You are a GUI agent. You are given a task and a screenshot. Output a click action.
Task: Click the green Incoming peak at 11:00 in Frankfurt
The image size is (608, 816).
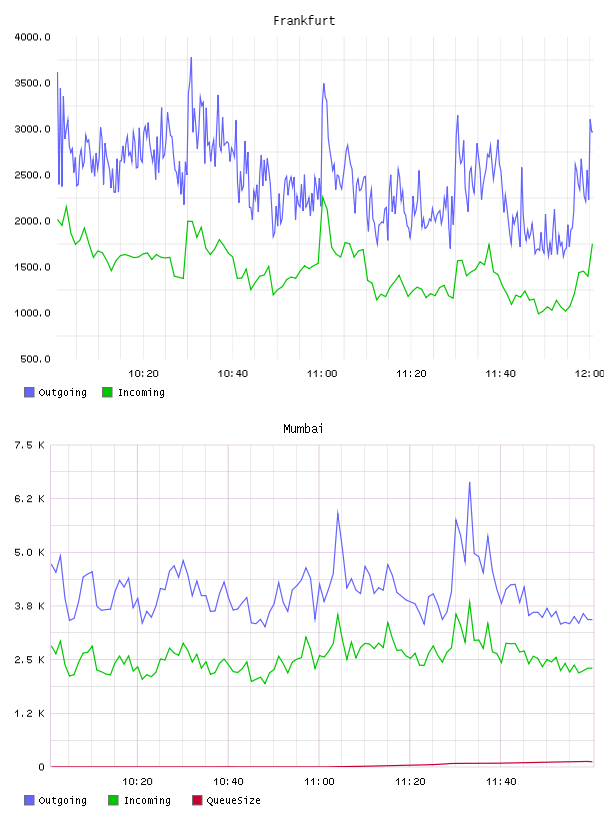(323, 197)
